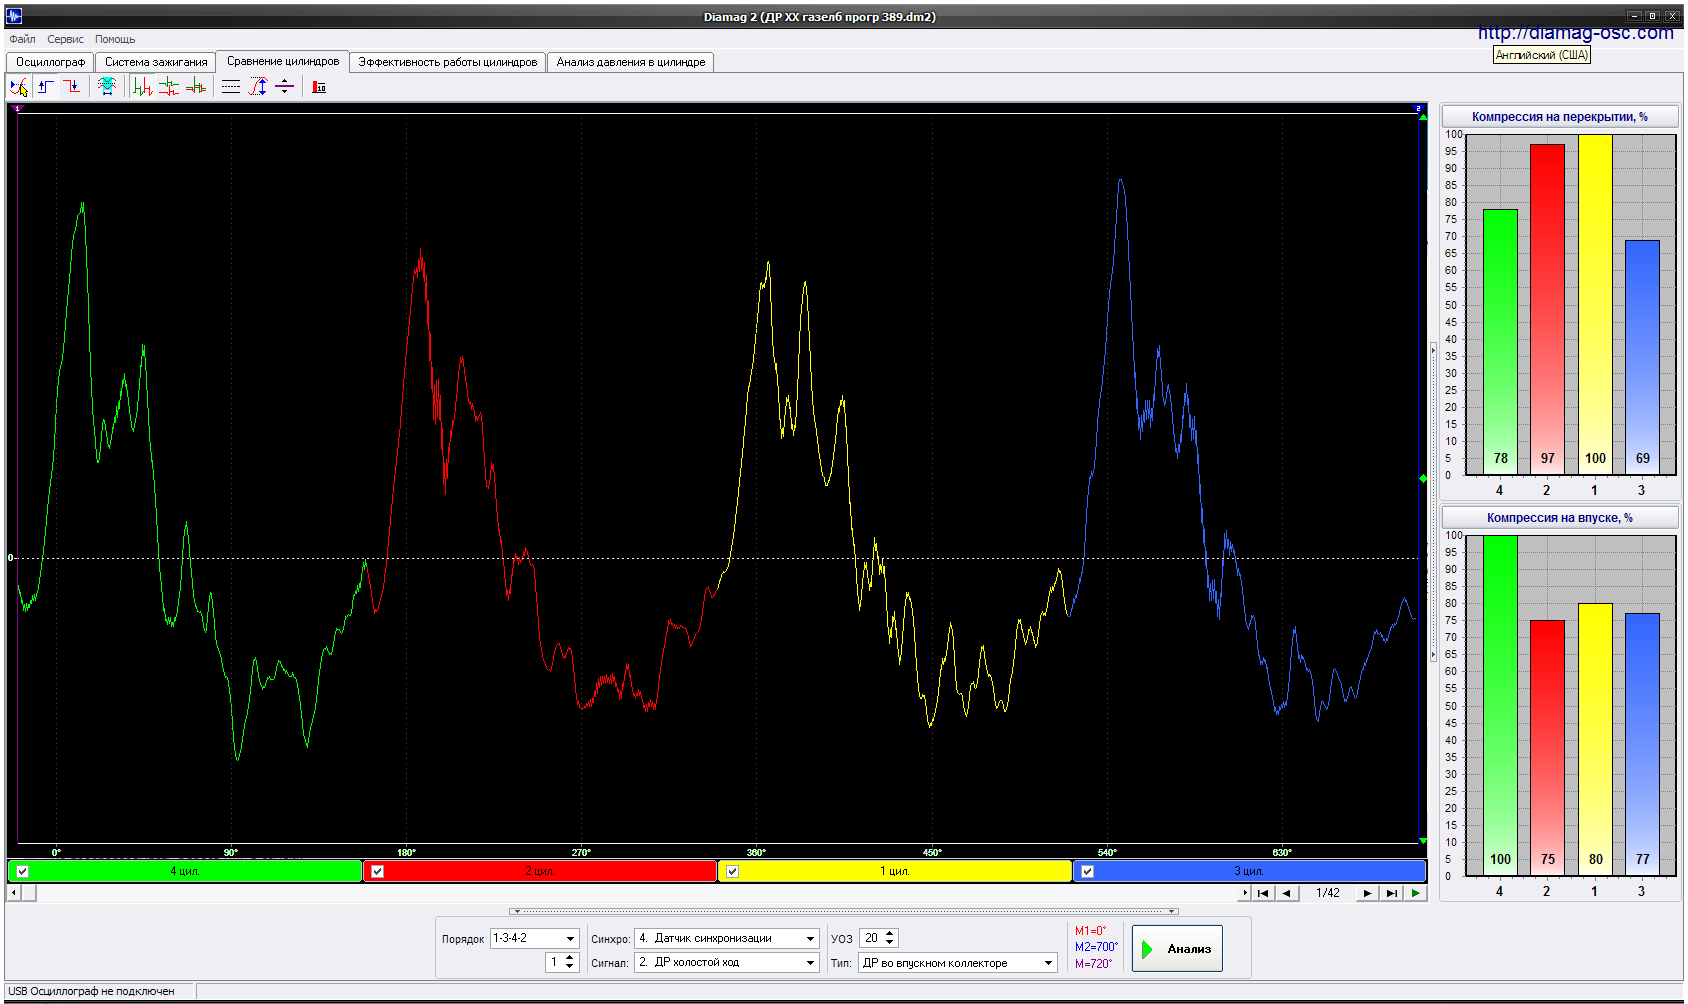Image resolution: width=1688 pixels, height=1004 pixels.
Task: Start green playback of frames
Action: coord(1415,893)
